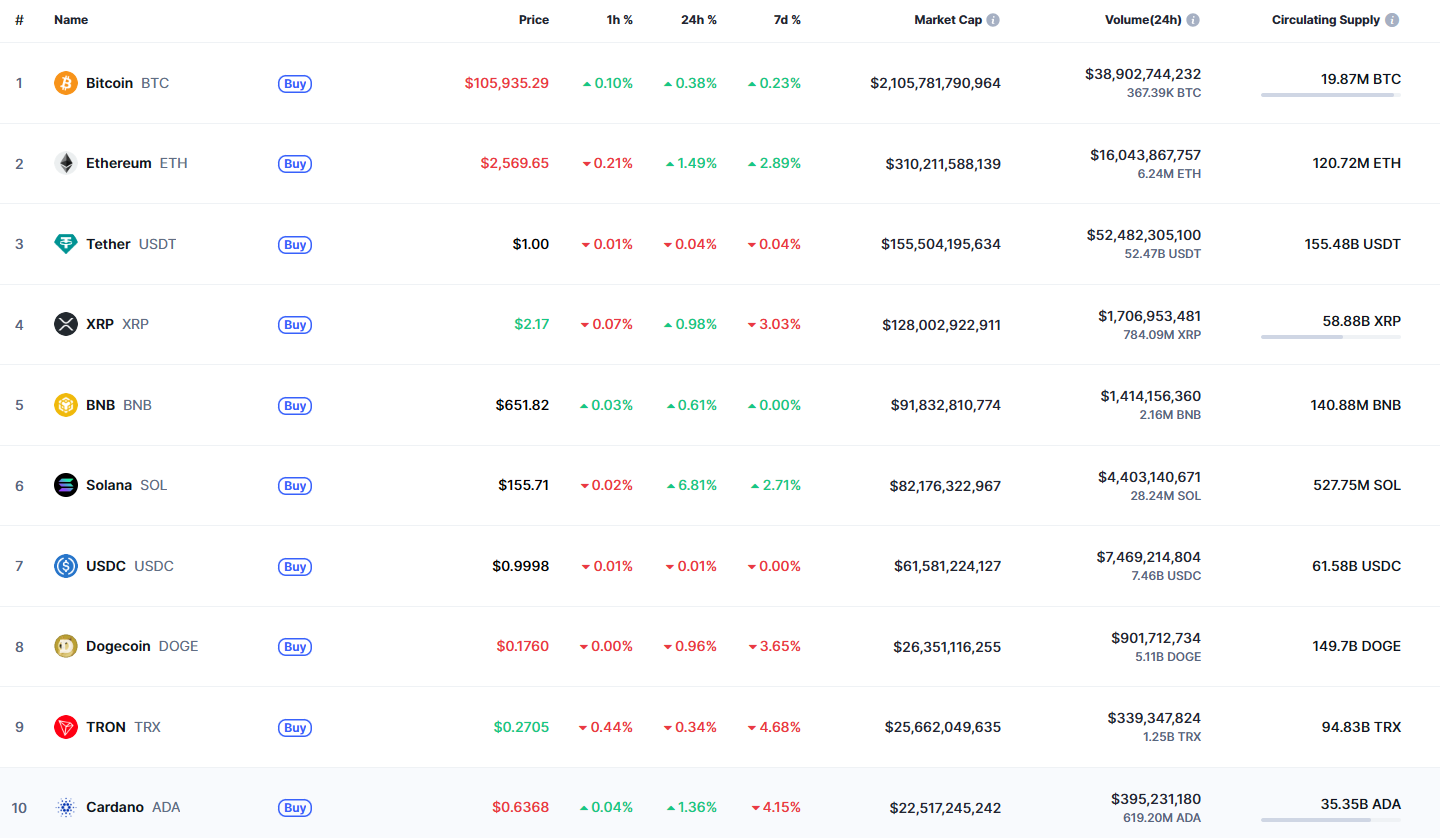This screenshot has height=838, width=1440.
Task: Click the Dogecoin logo icon
Action: click(65, 646)
